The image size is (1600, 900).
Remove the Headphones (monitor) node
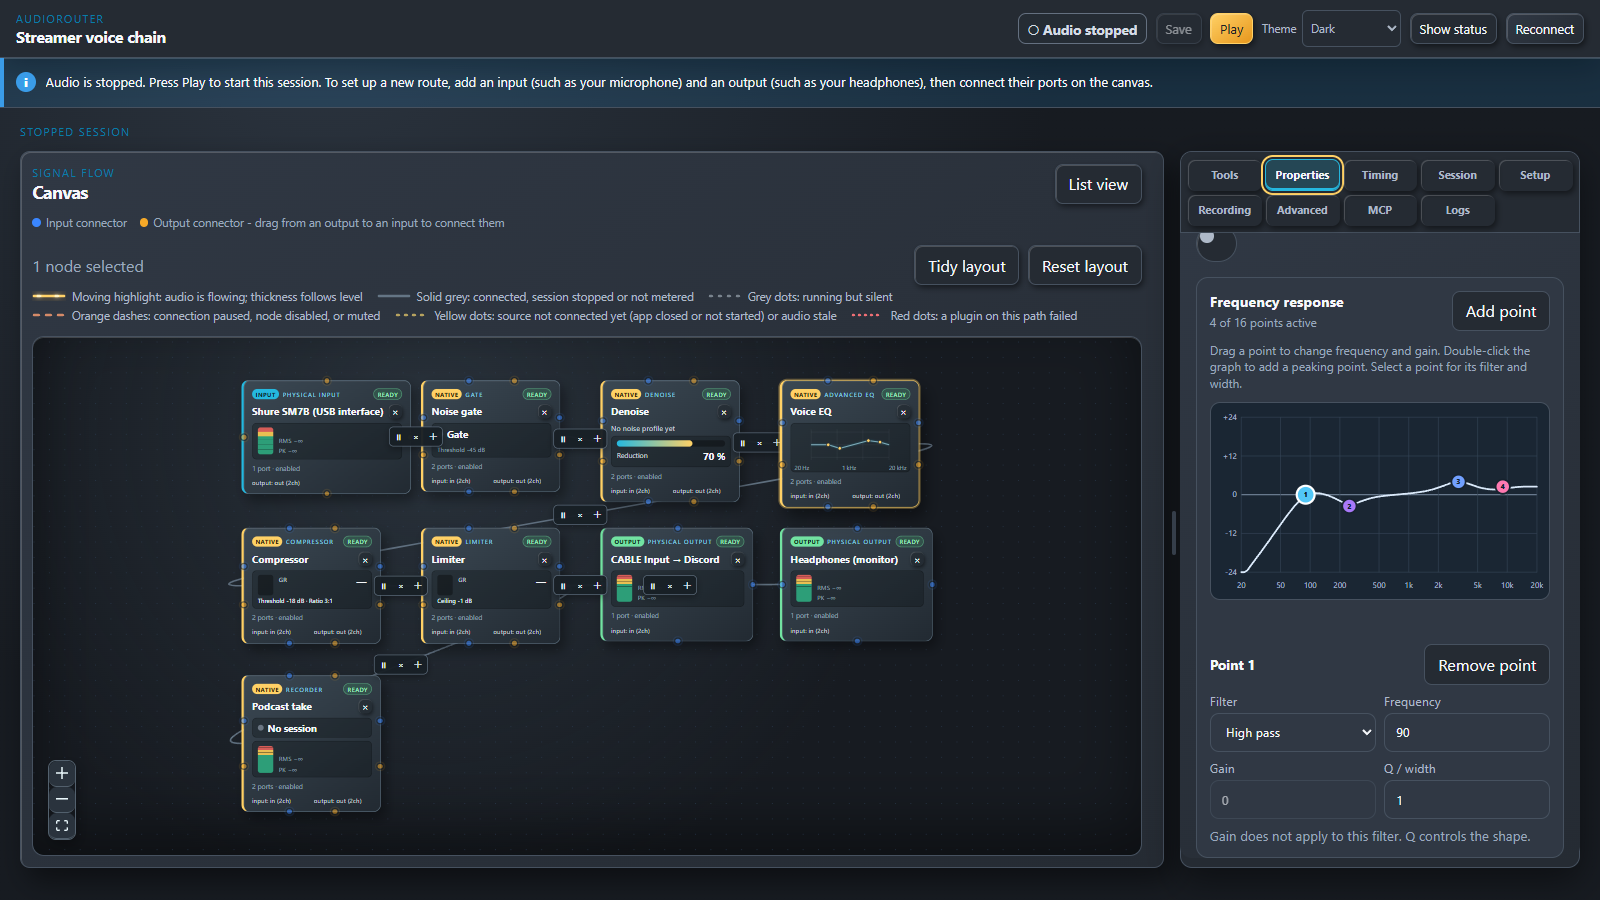click(917, 560)
